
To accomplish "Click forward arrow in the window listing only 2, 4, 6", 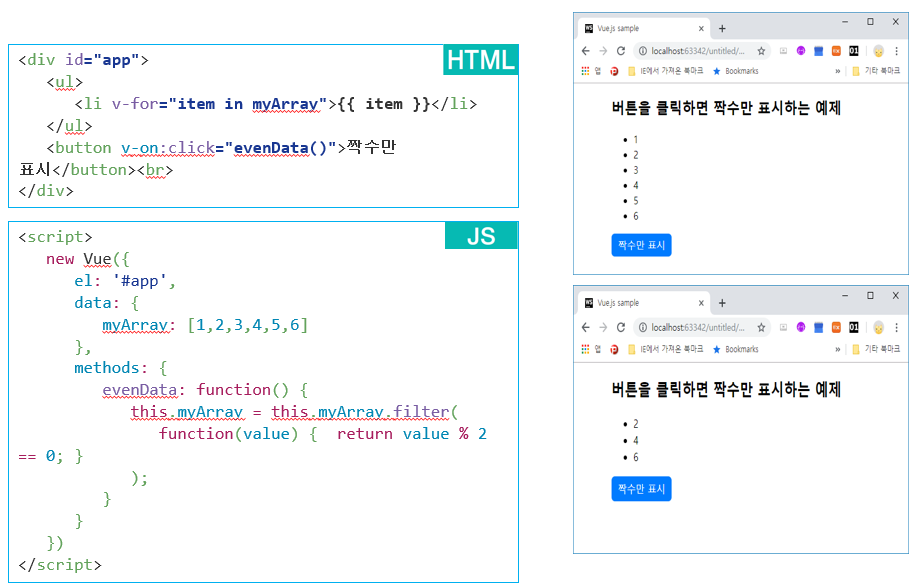I will coord(603,328).
